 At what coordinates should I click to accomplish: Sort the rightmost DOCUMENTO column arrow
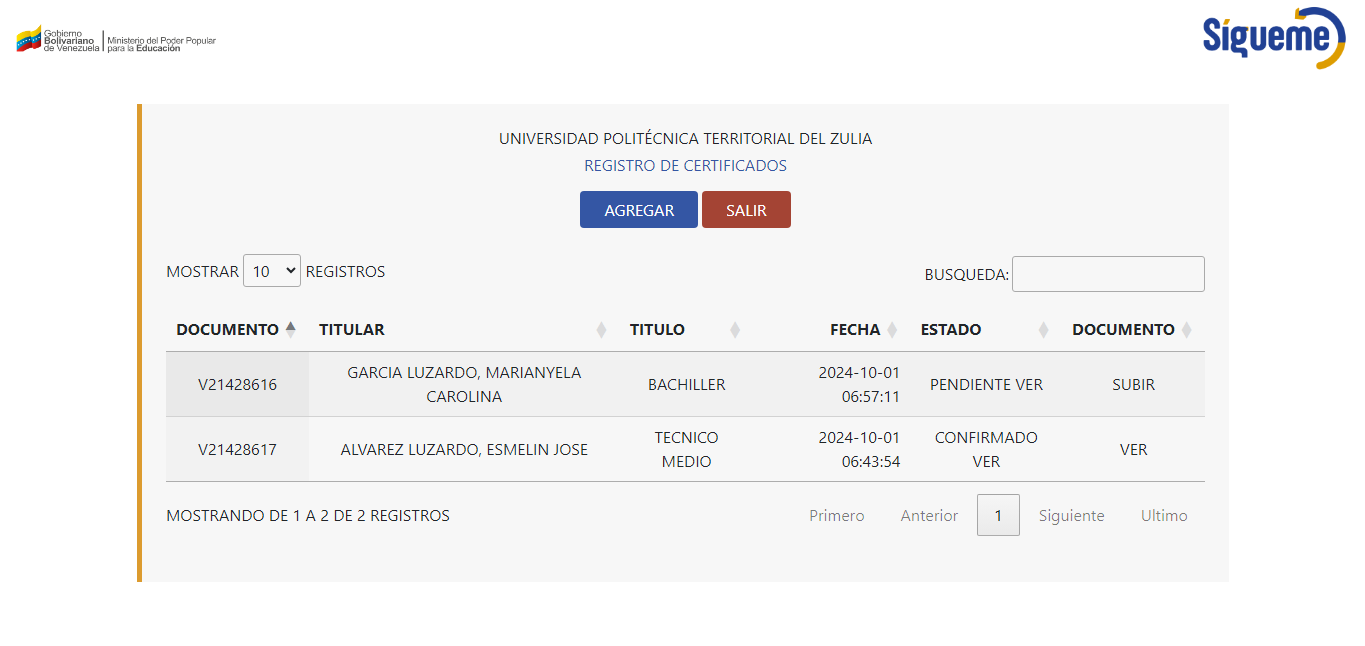[x=1188, y=328]
